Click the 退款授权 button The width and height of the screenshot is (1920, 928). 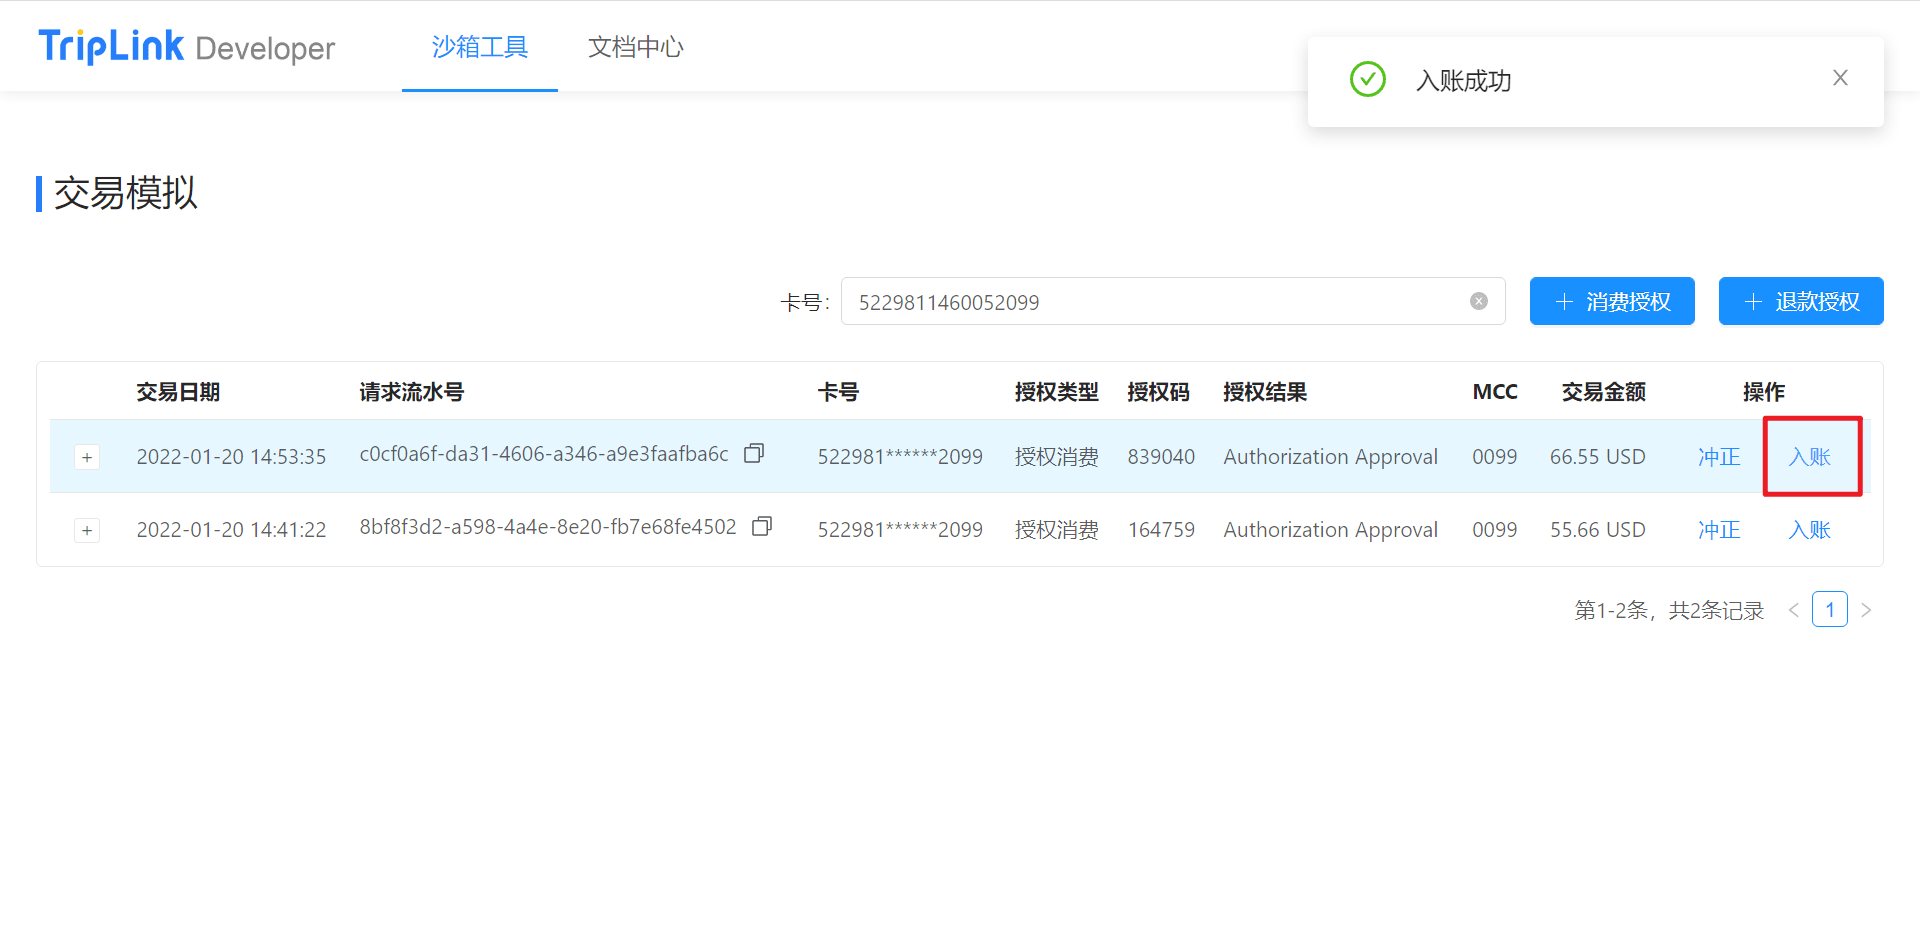1800,302
